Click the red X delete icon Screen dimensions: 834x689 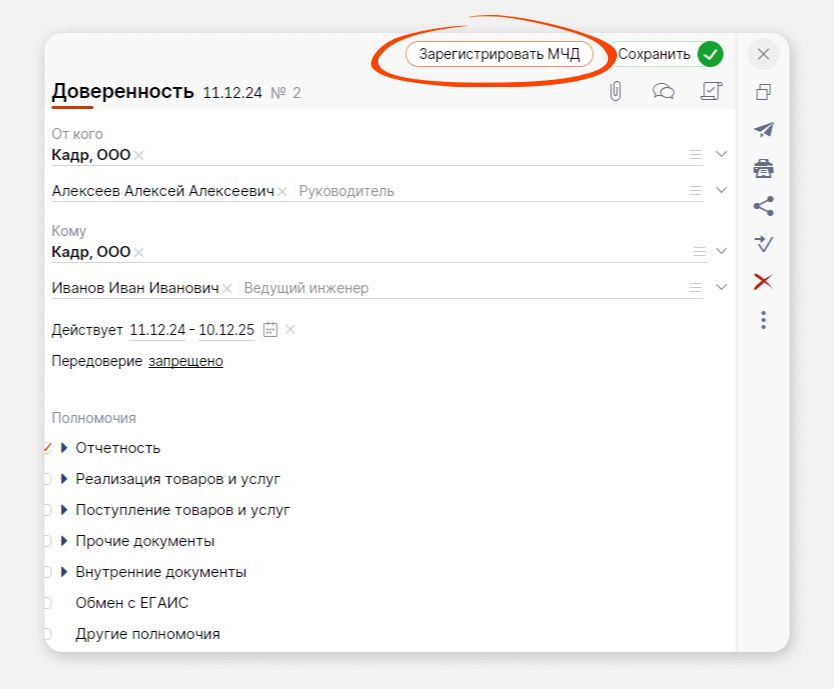[763, 282]
